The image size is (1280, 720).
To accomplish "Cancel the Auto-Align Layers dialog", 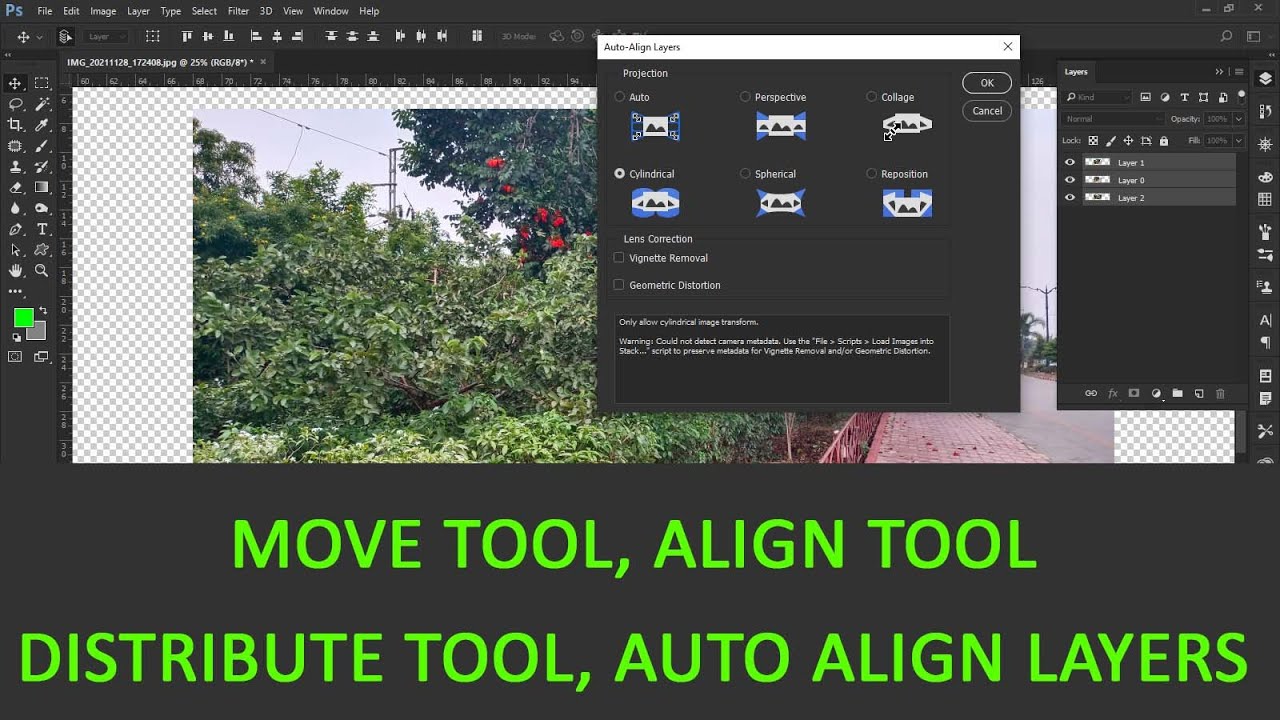I will pos(987,111).
